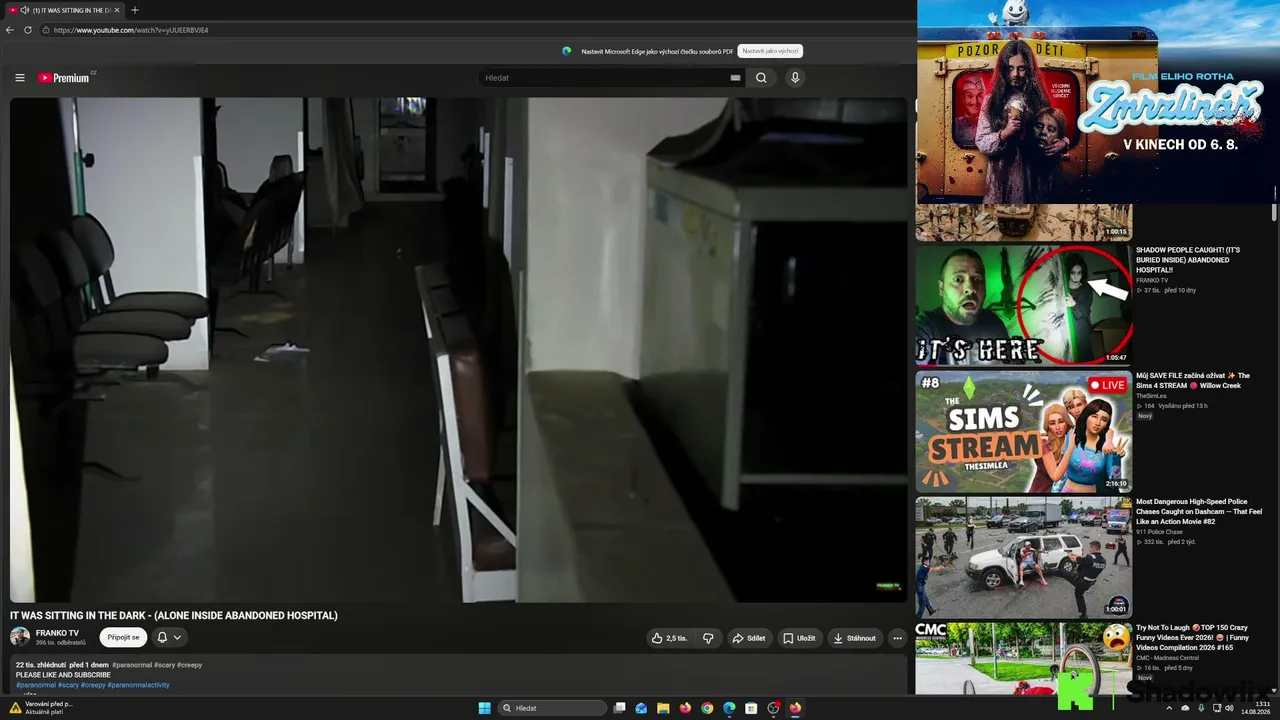Select the IT WAS SITTING IN THE DARK tab
Image resolution: width=1280 pixels, height=720 pixels.
[64, 10]
